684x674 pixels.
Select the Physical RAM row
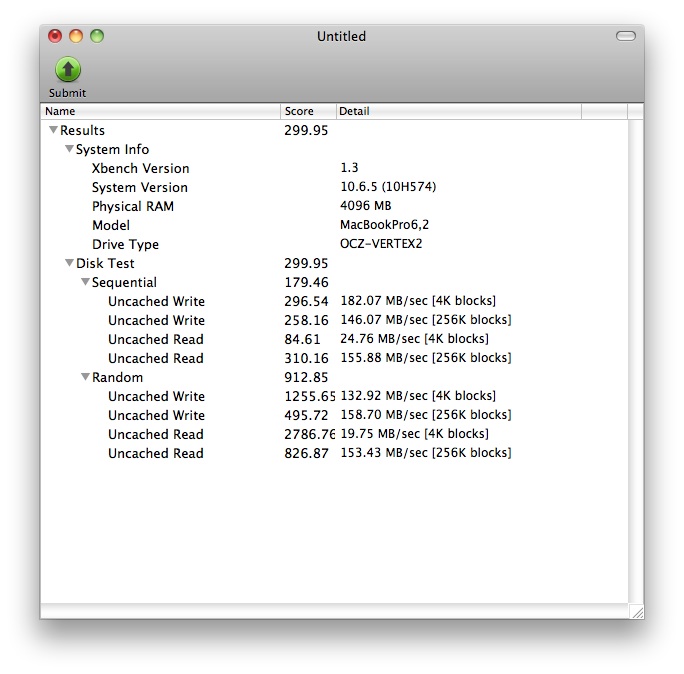click(335, 206)
